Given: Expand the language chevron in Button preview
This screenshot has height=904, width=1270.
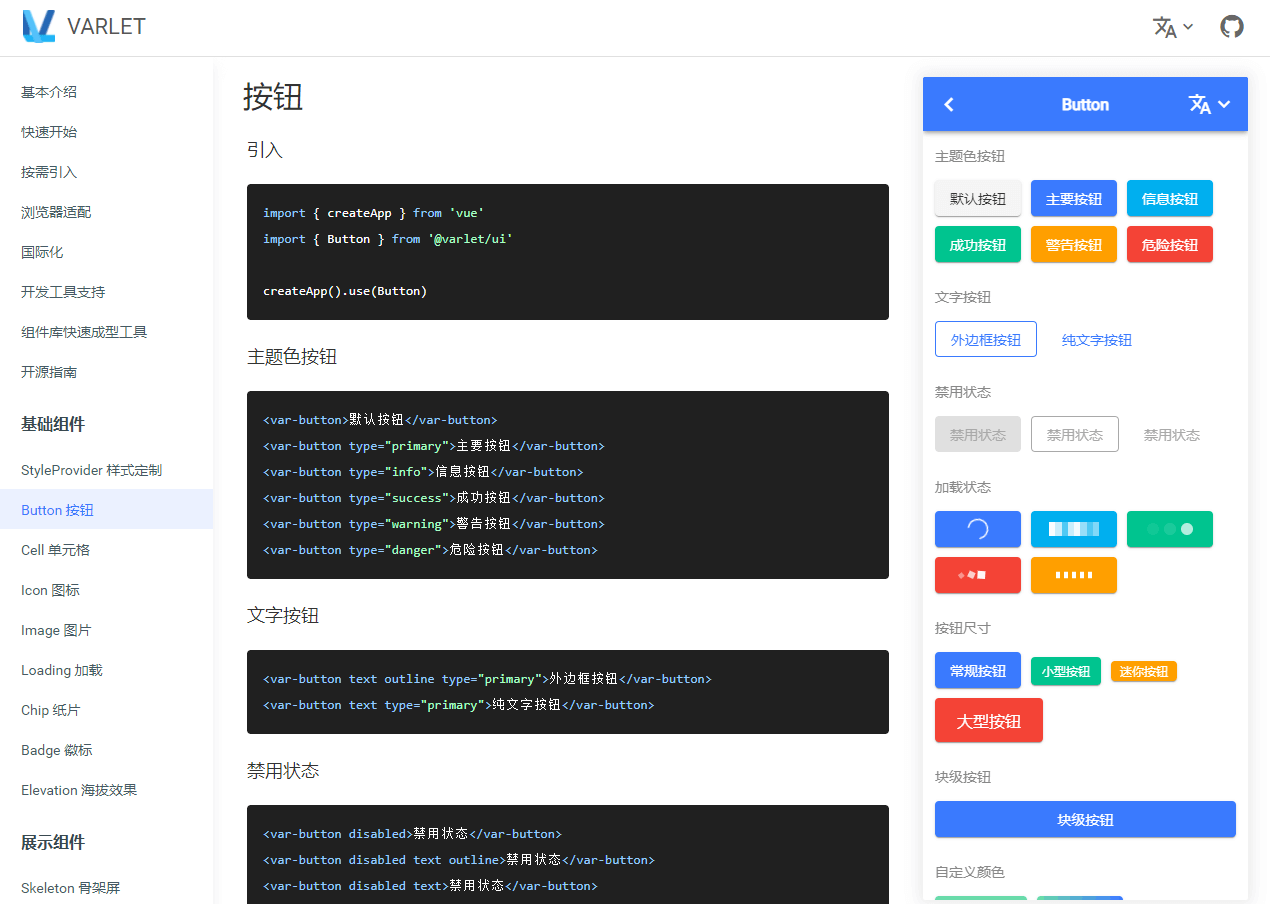Looking at the screenshot, I should [x=1224, y=104].
